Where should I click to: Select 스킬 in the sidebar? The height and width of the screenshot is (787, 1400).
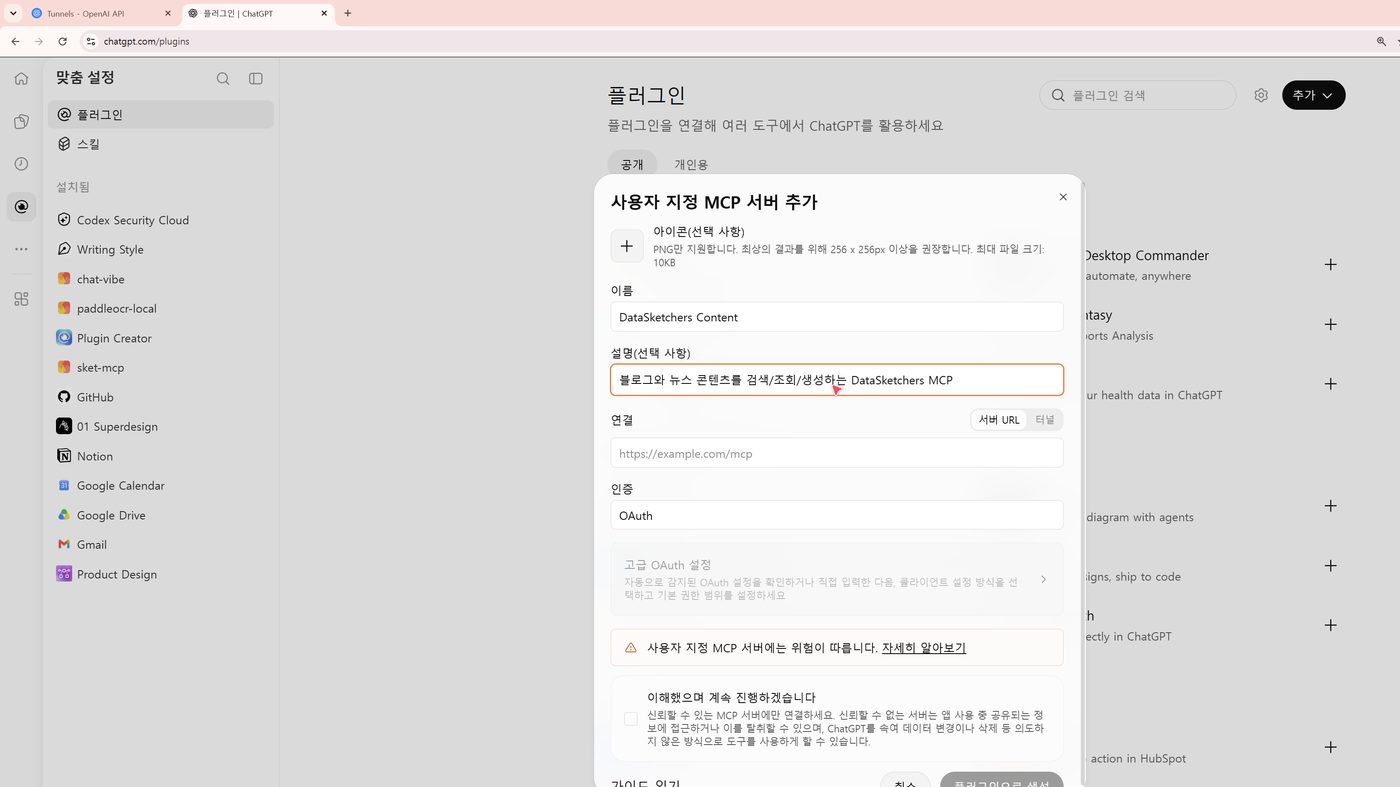pyautogui.click(x=160, y=144)
